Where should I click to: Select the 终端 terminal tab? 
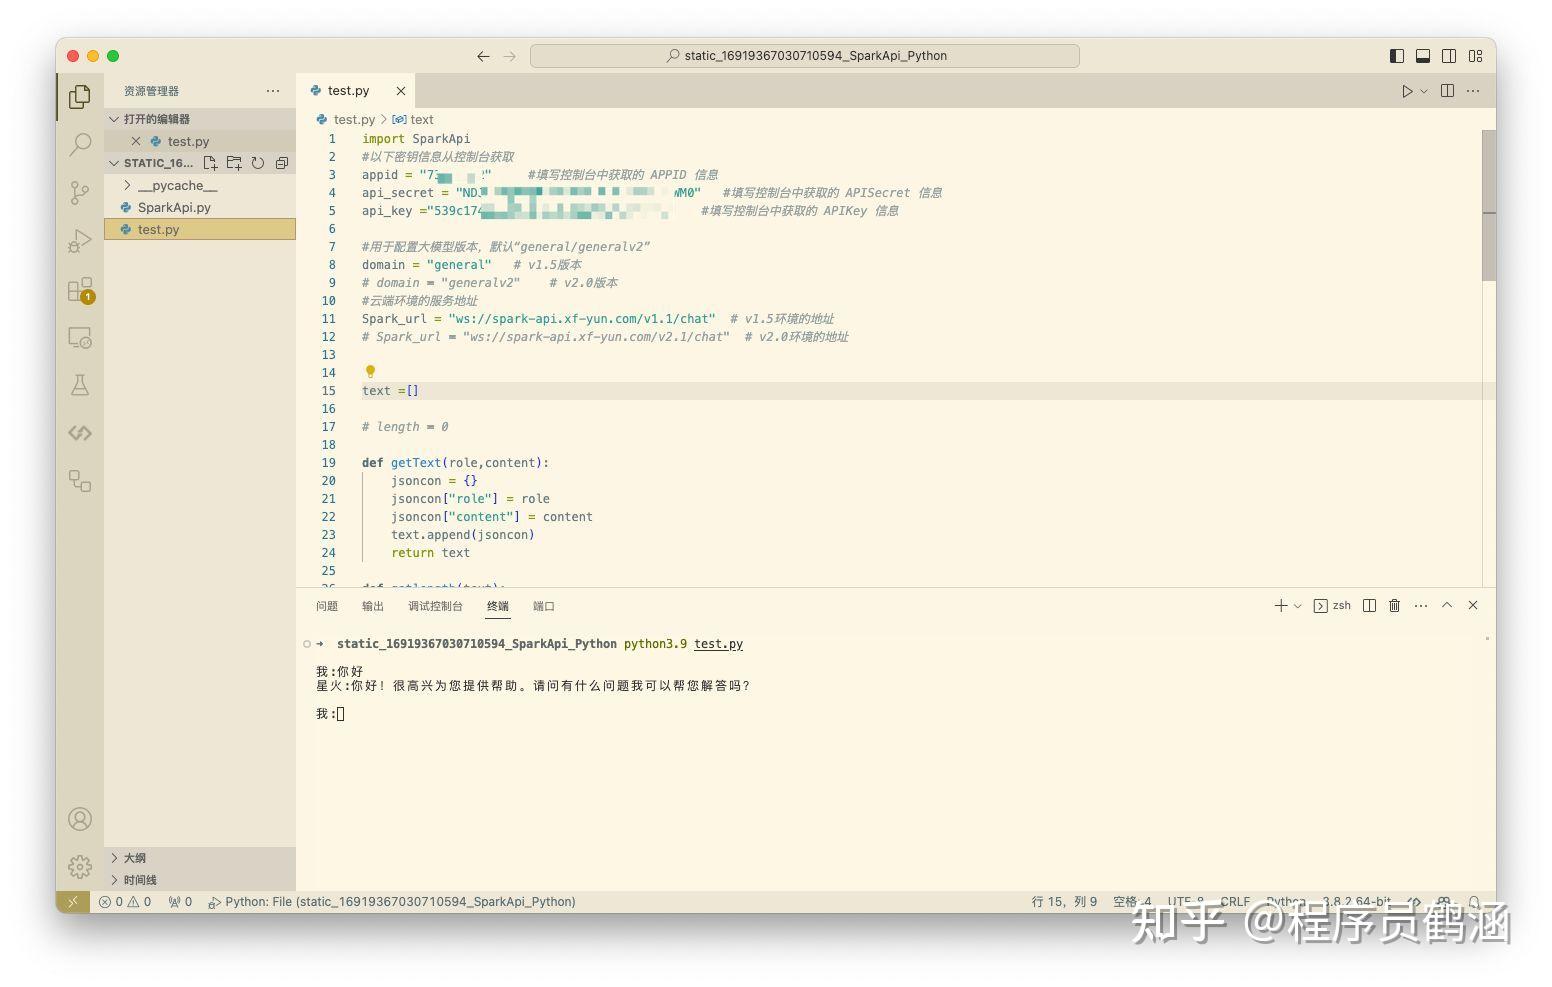point(498,606)
